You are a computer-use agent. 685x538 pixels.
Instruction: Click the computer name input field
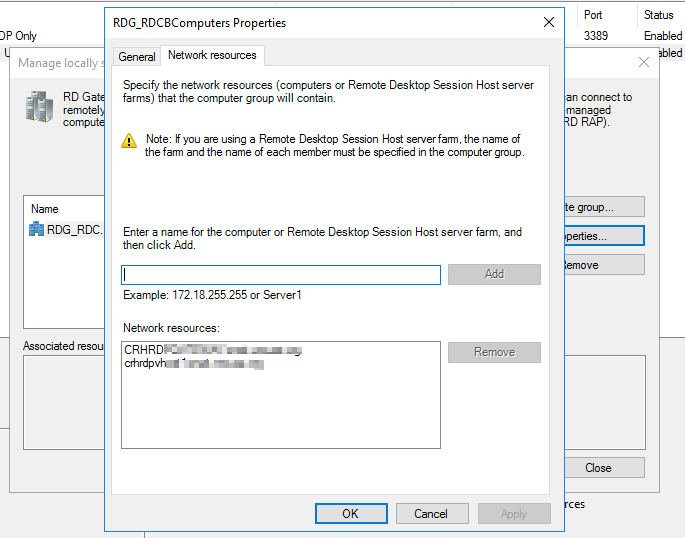pos(281,275)
